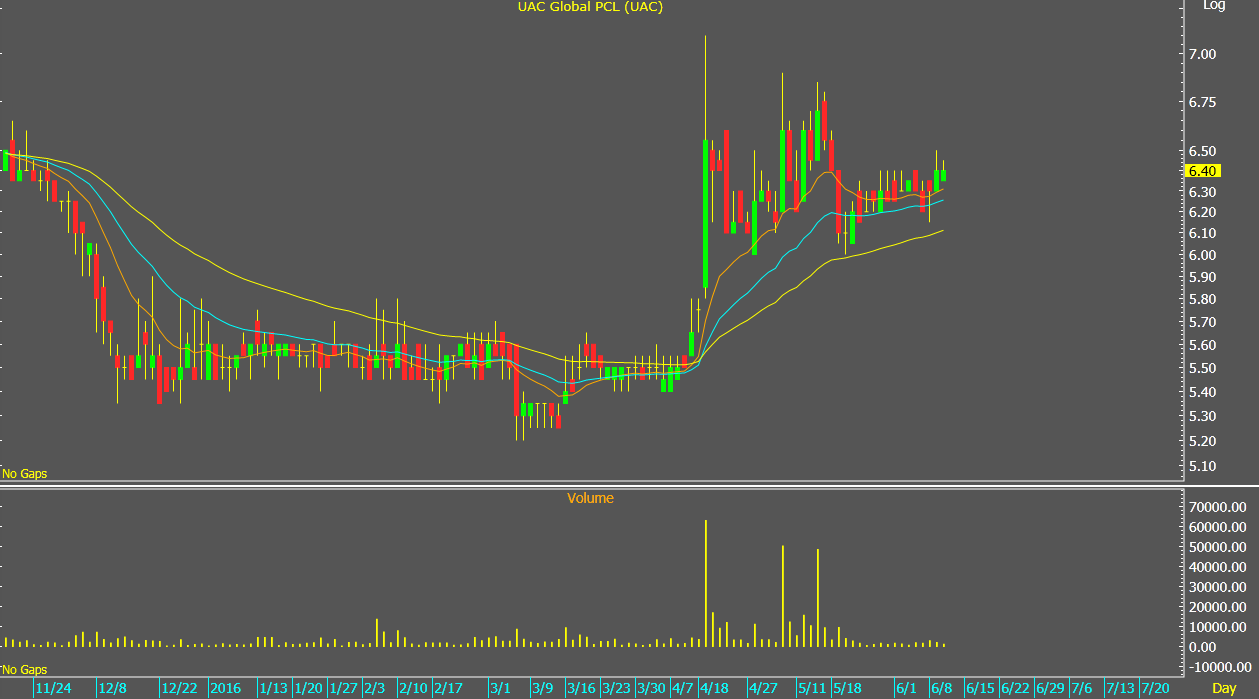1259x699 pixels.
Task: Click the 2/17 date marker
Action: pyautogui.click(x=448, y=688)
